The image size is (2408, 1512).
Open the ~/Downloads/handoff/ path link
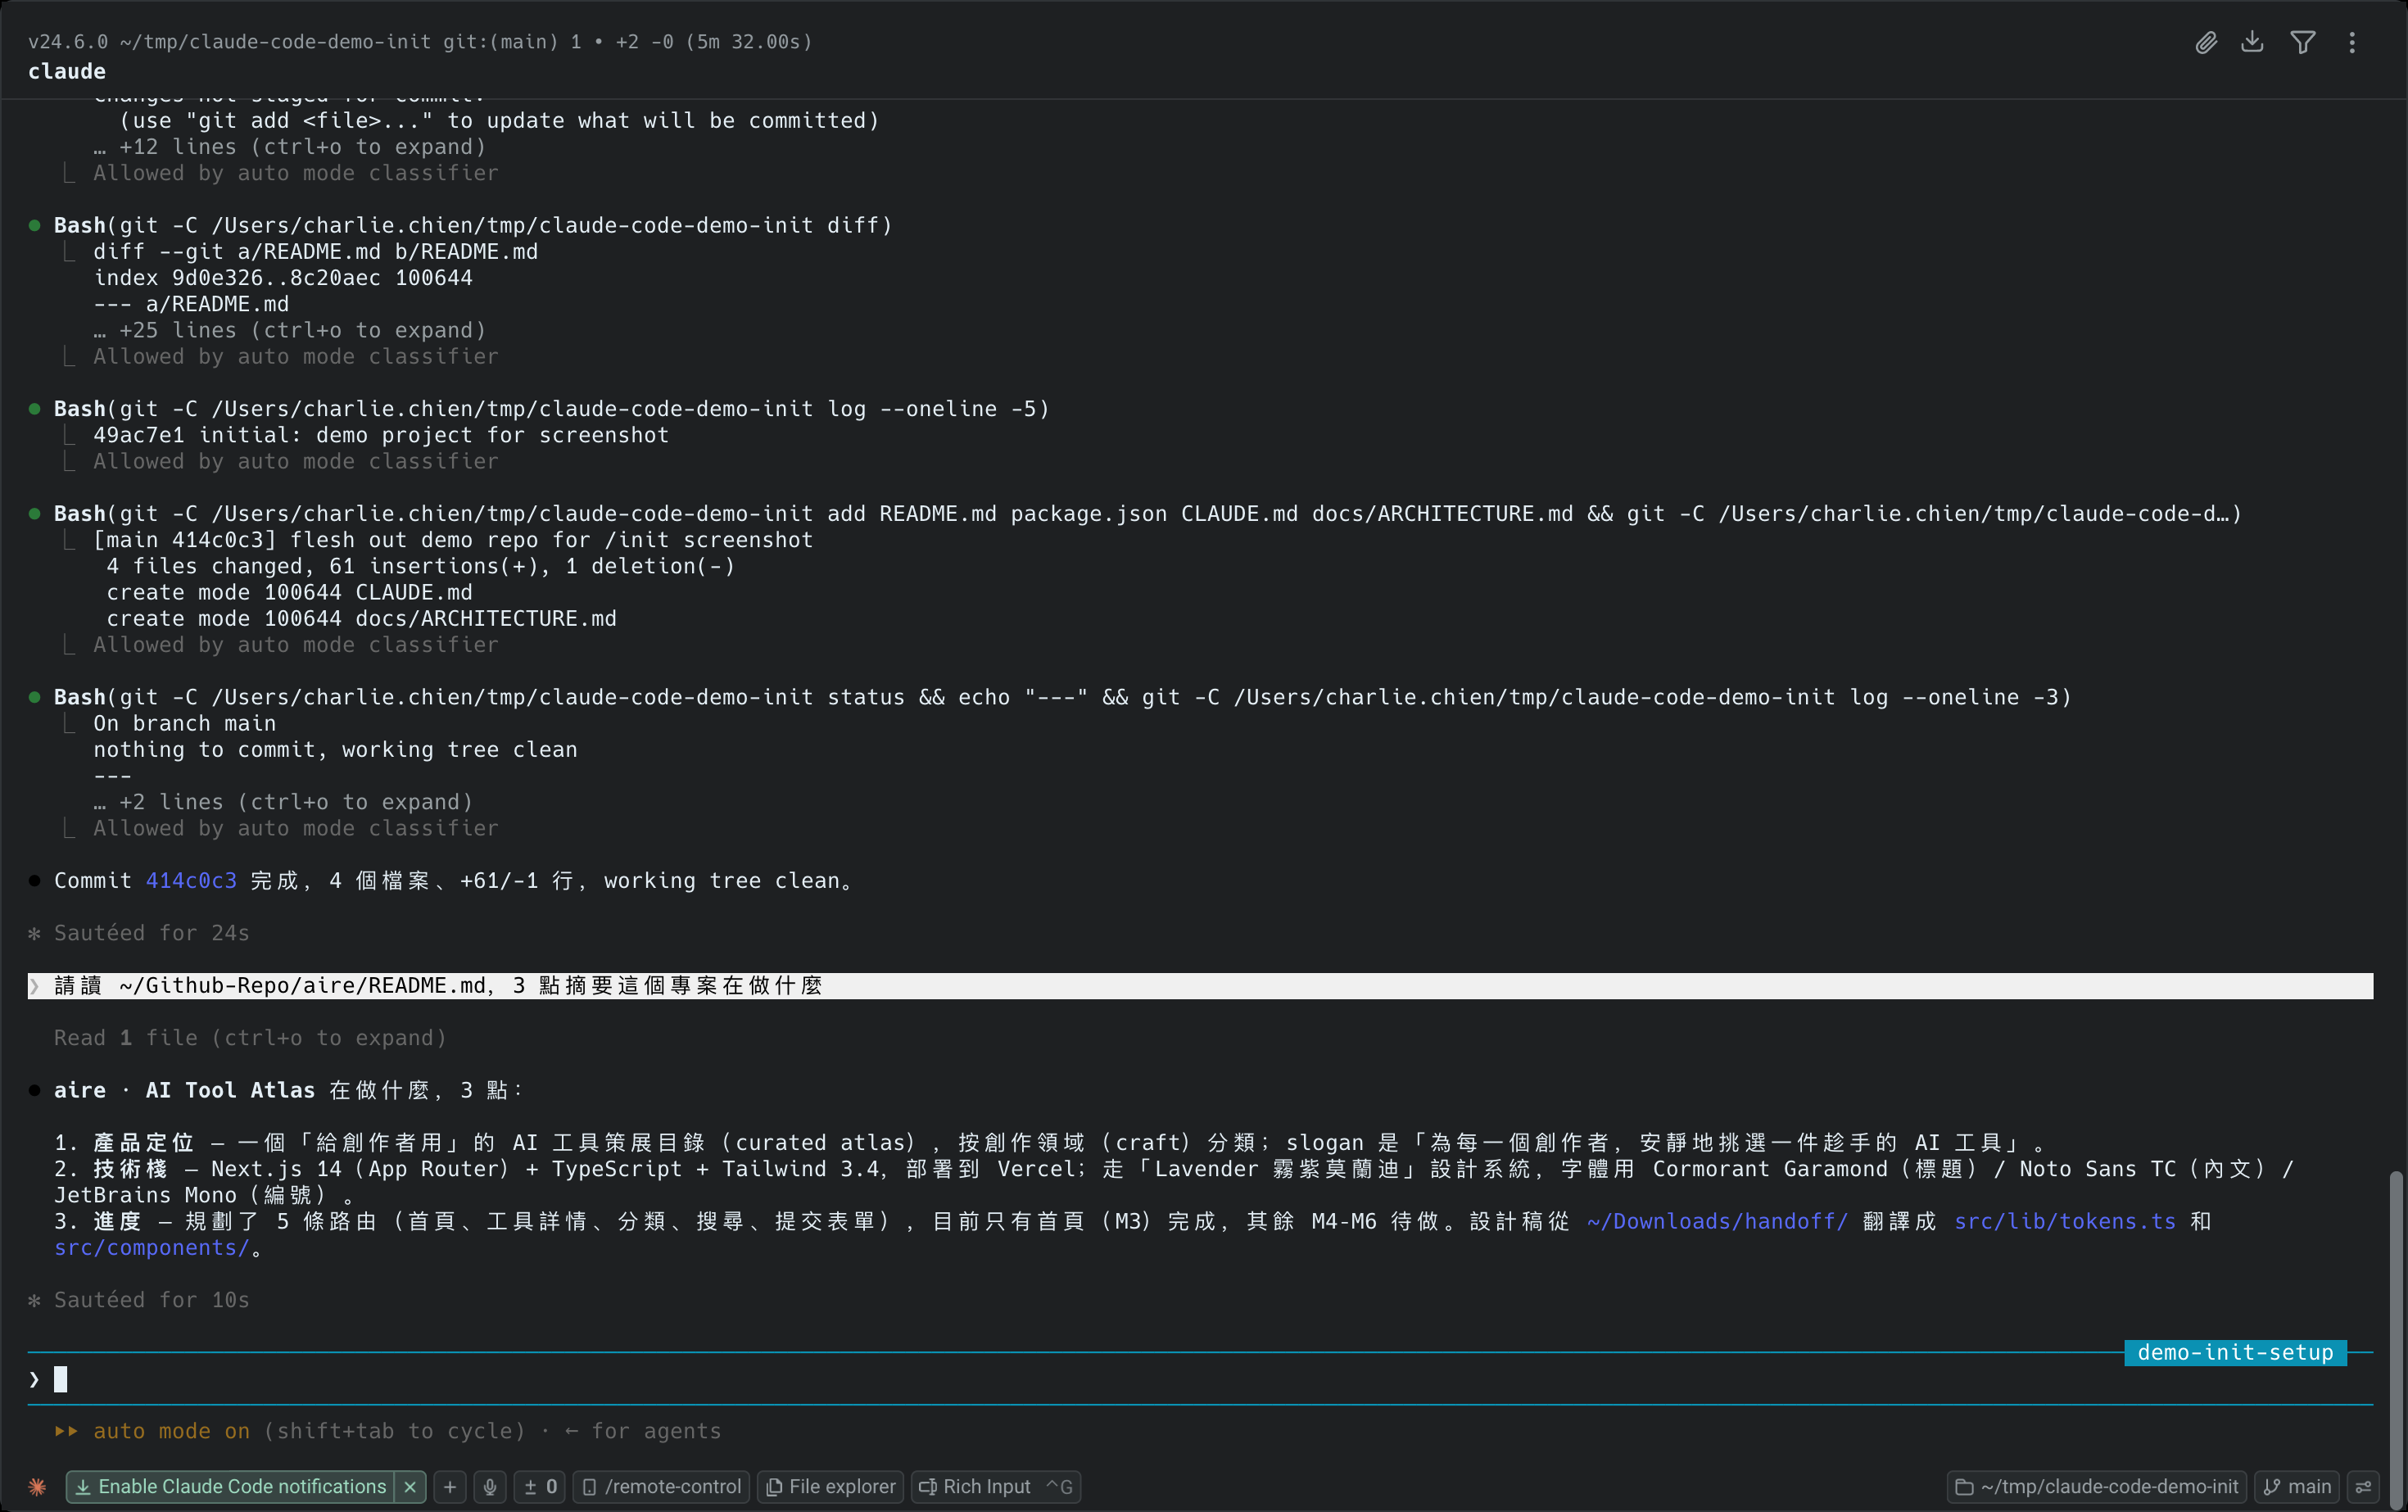(1717, 1222)
